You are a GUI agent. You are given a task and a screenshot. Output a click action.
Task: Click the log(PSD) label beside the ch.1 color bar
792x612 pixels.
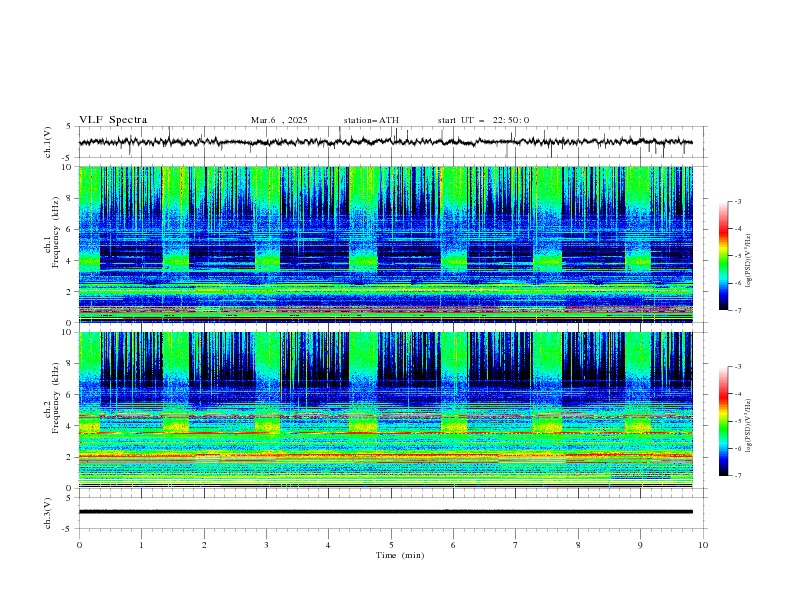click(x=749, y=261)
